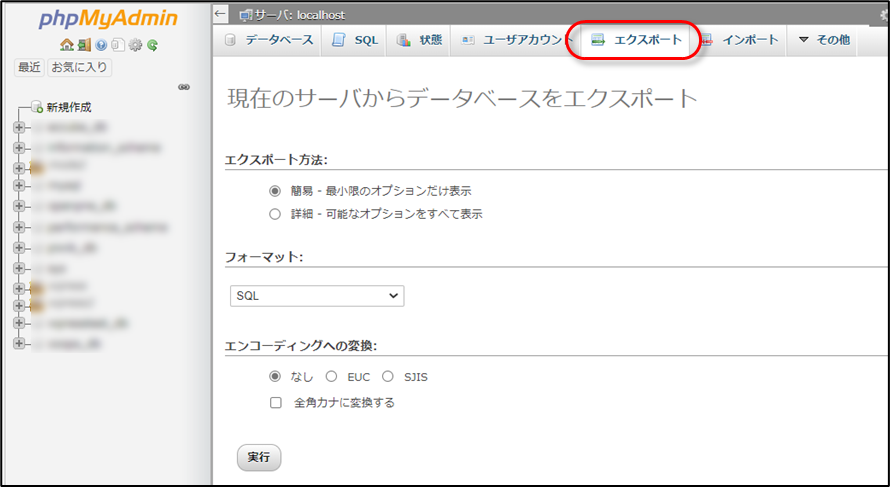Screen dimensions: 890x487
Task: Select the EUC encoding radio button
Action: [x=331, y=377]
